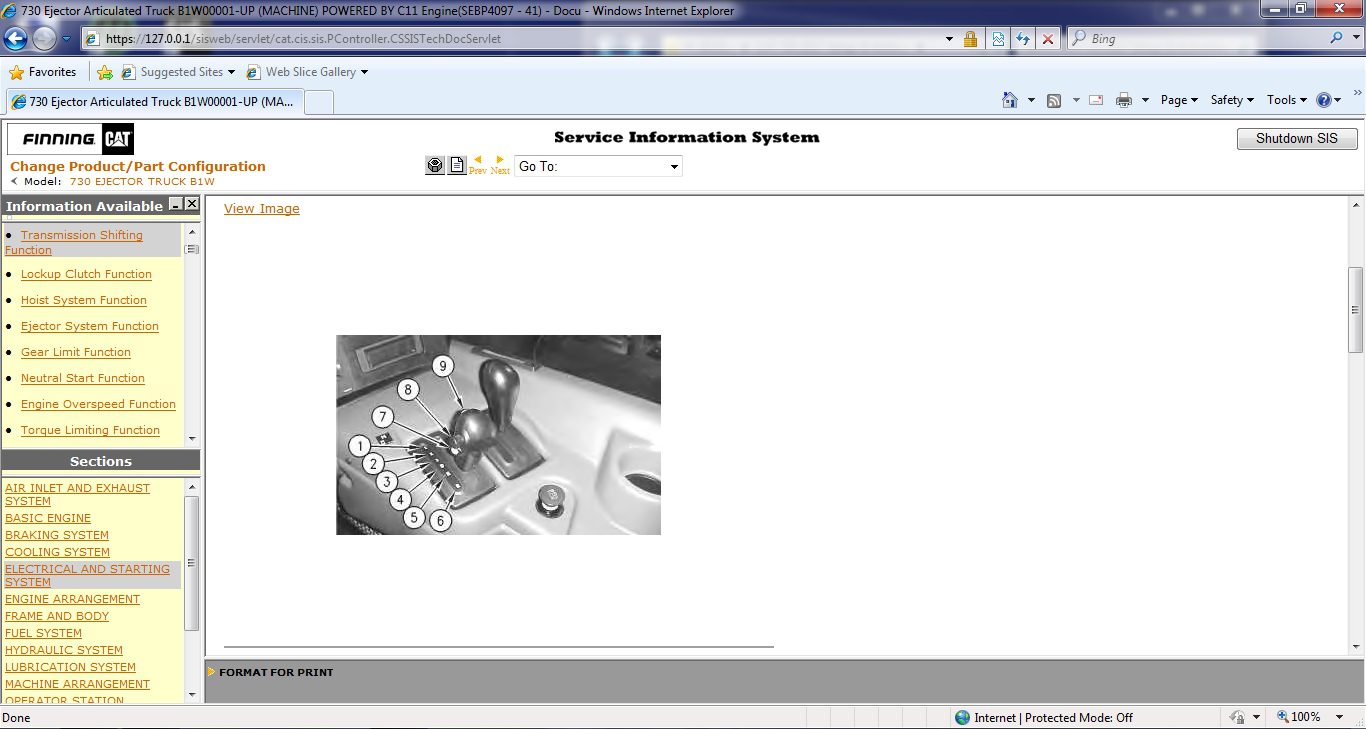Run search with the magnifier button

1337,38
